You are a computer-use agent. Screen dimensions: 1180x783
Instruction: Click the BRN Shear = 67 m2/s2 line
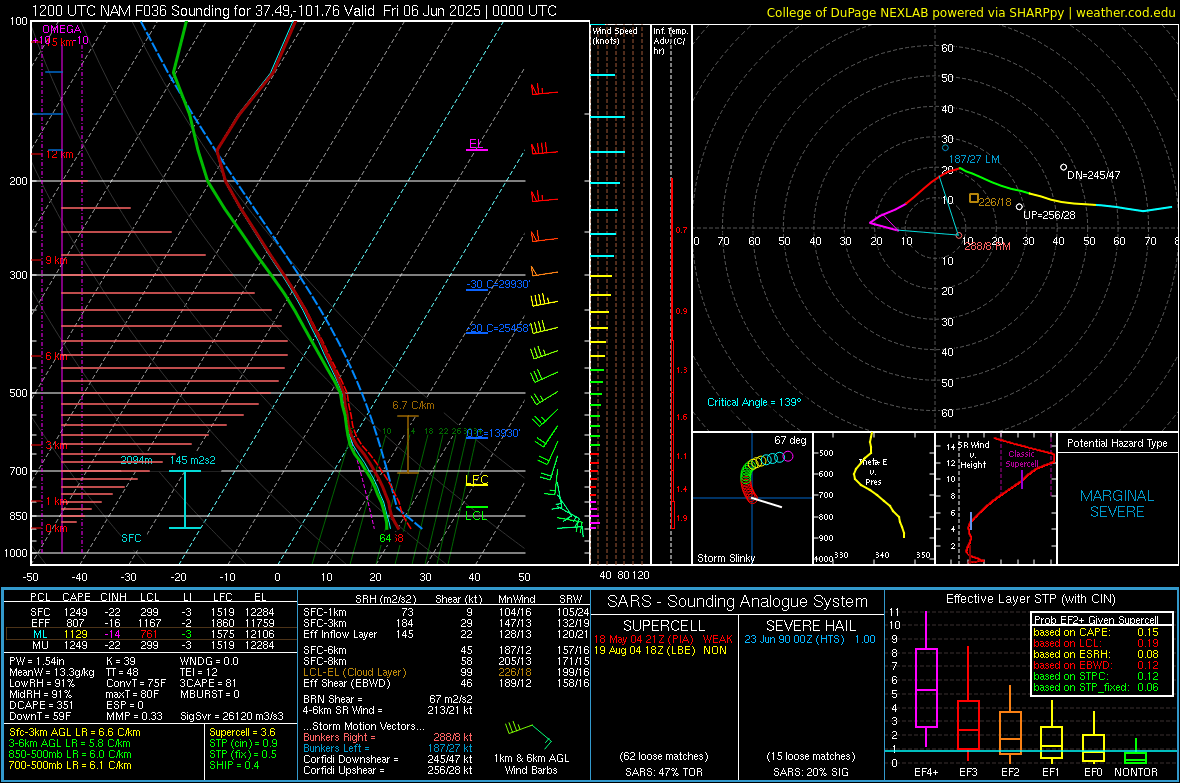[x=387, y=699]
